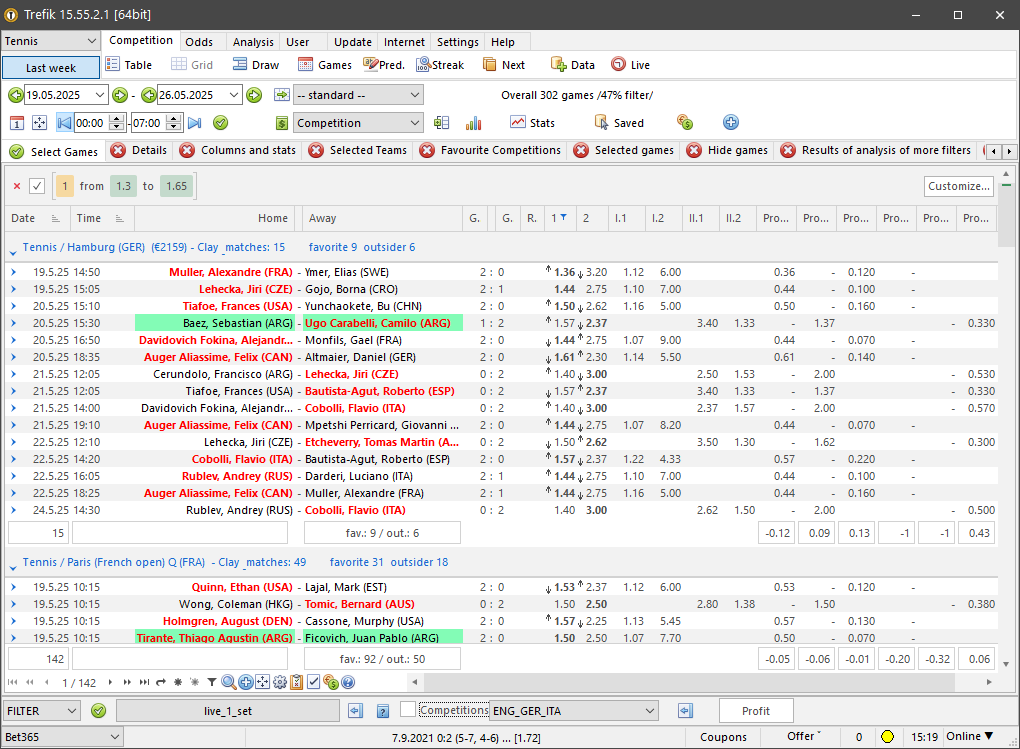Open the Data tool in the toolbar
Image resolution: width=1020 pixels, height=749 pixels.
[x=555, y=64]
